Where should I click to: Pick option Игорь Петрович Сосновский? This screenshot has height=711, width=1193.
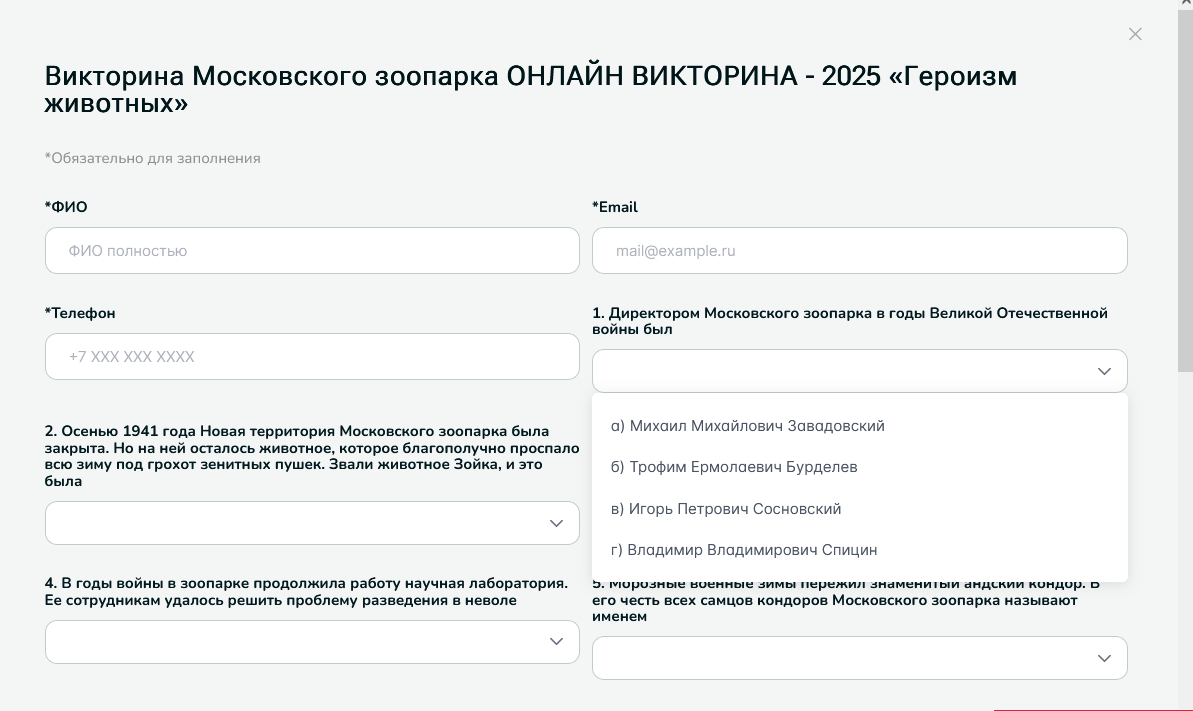click(726, 509)
